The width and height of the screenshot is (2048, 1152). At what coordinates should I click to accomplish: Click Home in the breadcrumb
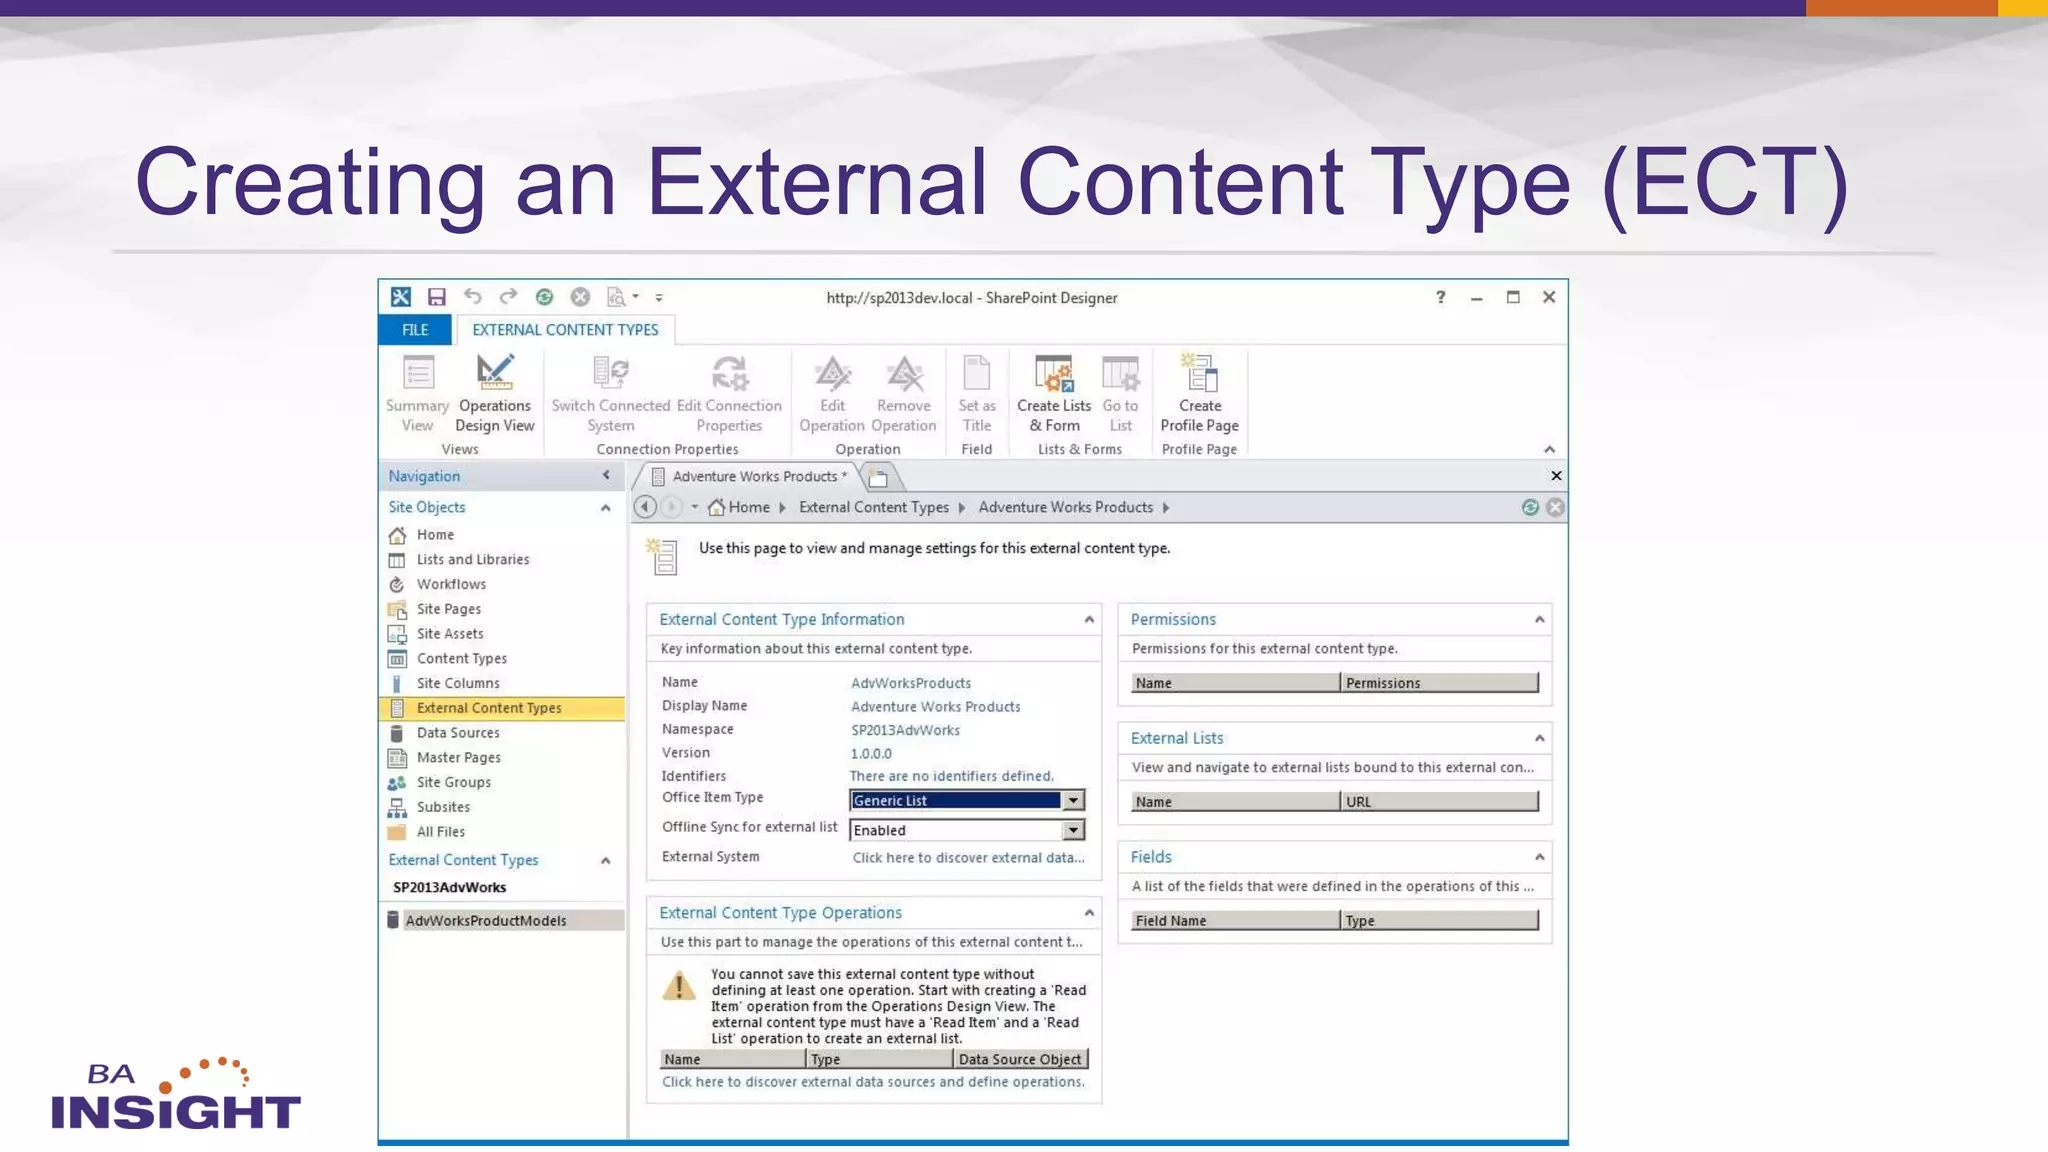click(x=749, y=507)
